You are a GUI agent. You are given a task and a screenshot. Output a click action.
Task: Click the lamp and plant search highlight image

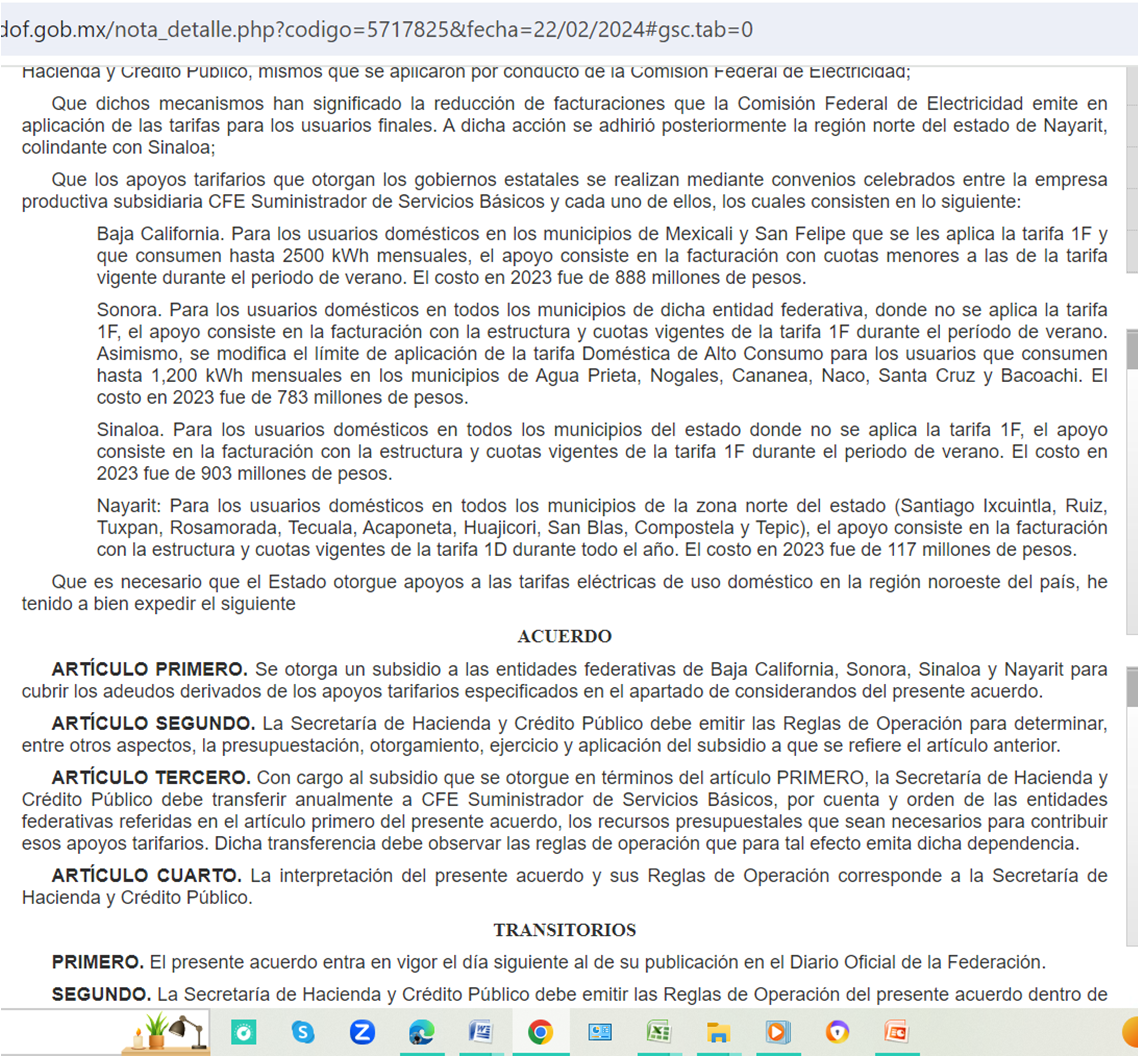[x=168, y=1032]
